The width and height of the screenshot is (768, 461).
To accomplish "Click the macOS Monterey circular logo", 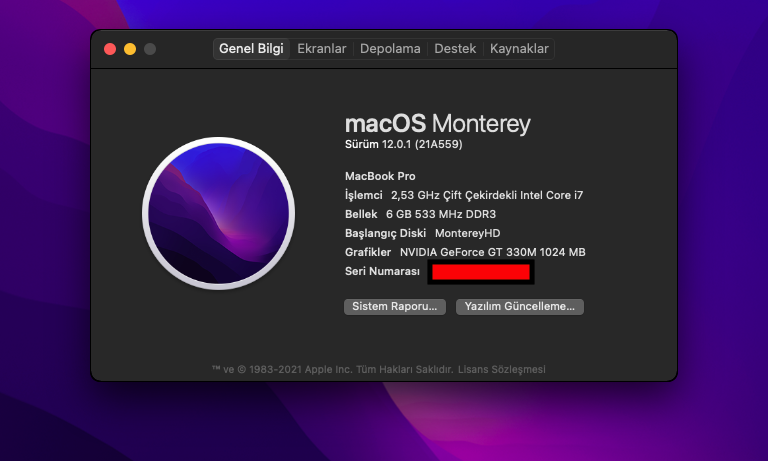I will 218,213.
